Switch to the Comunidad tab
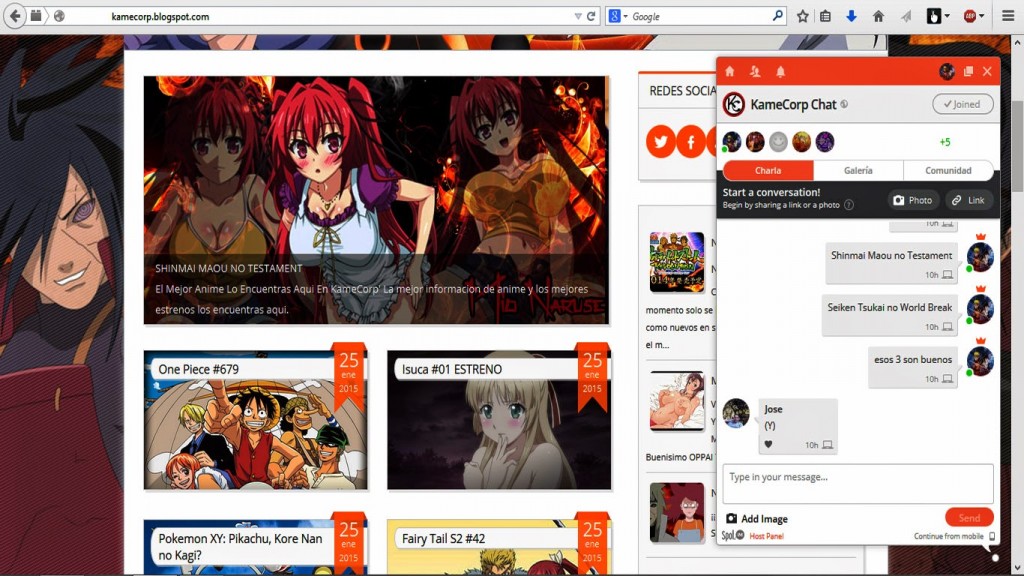Image resolution: width=1024 pixels, height=576 pixels. click(948, 170)
